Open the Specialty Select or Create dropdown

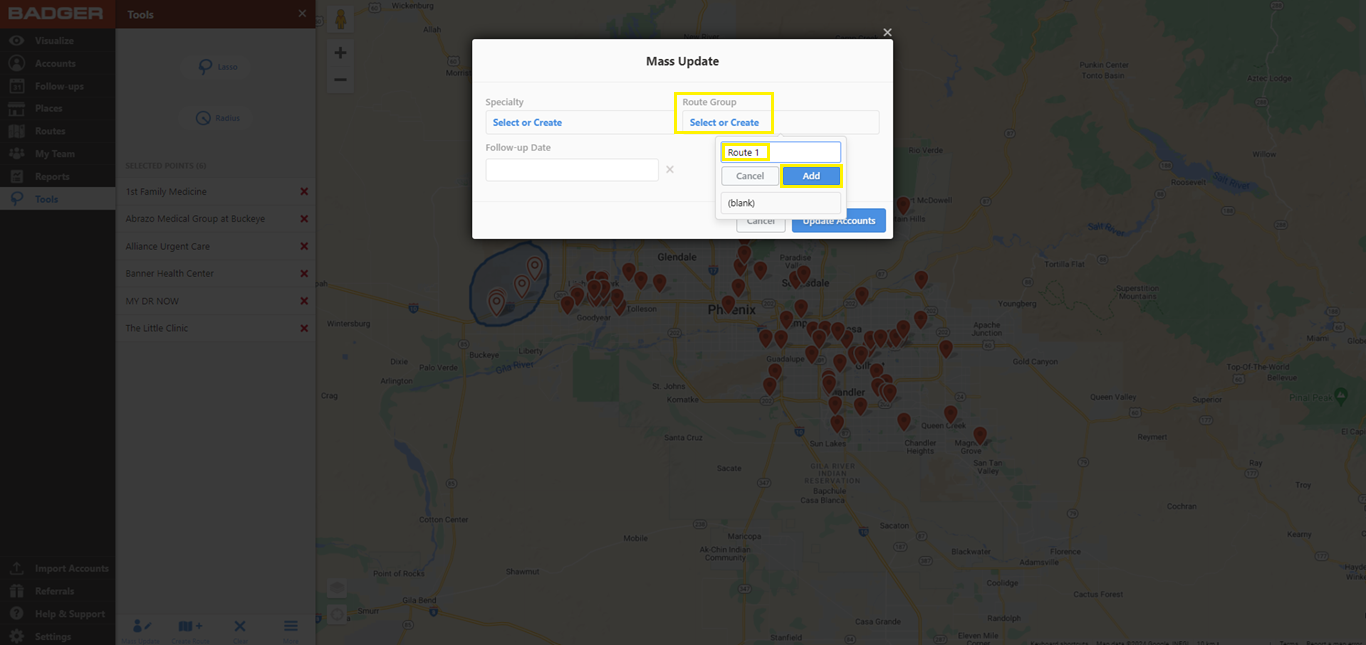point(527,122)
